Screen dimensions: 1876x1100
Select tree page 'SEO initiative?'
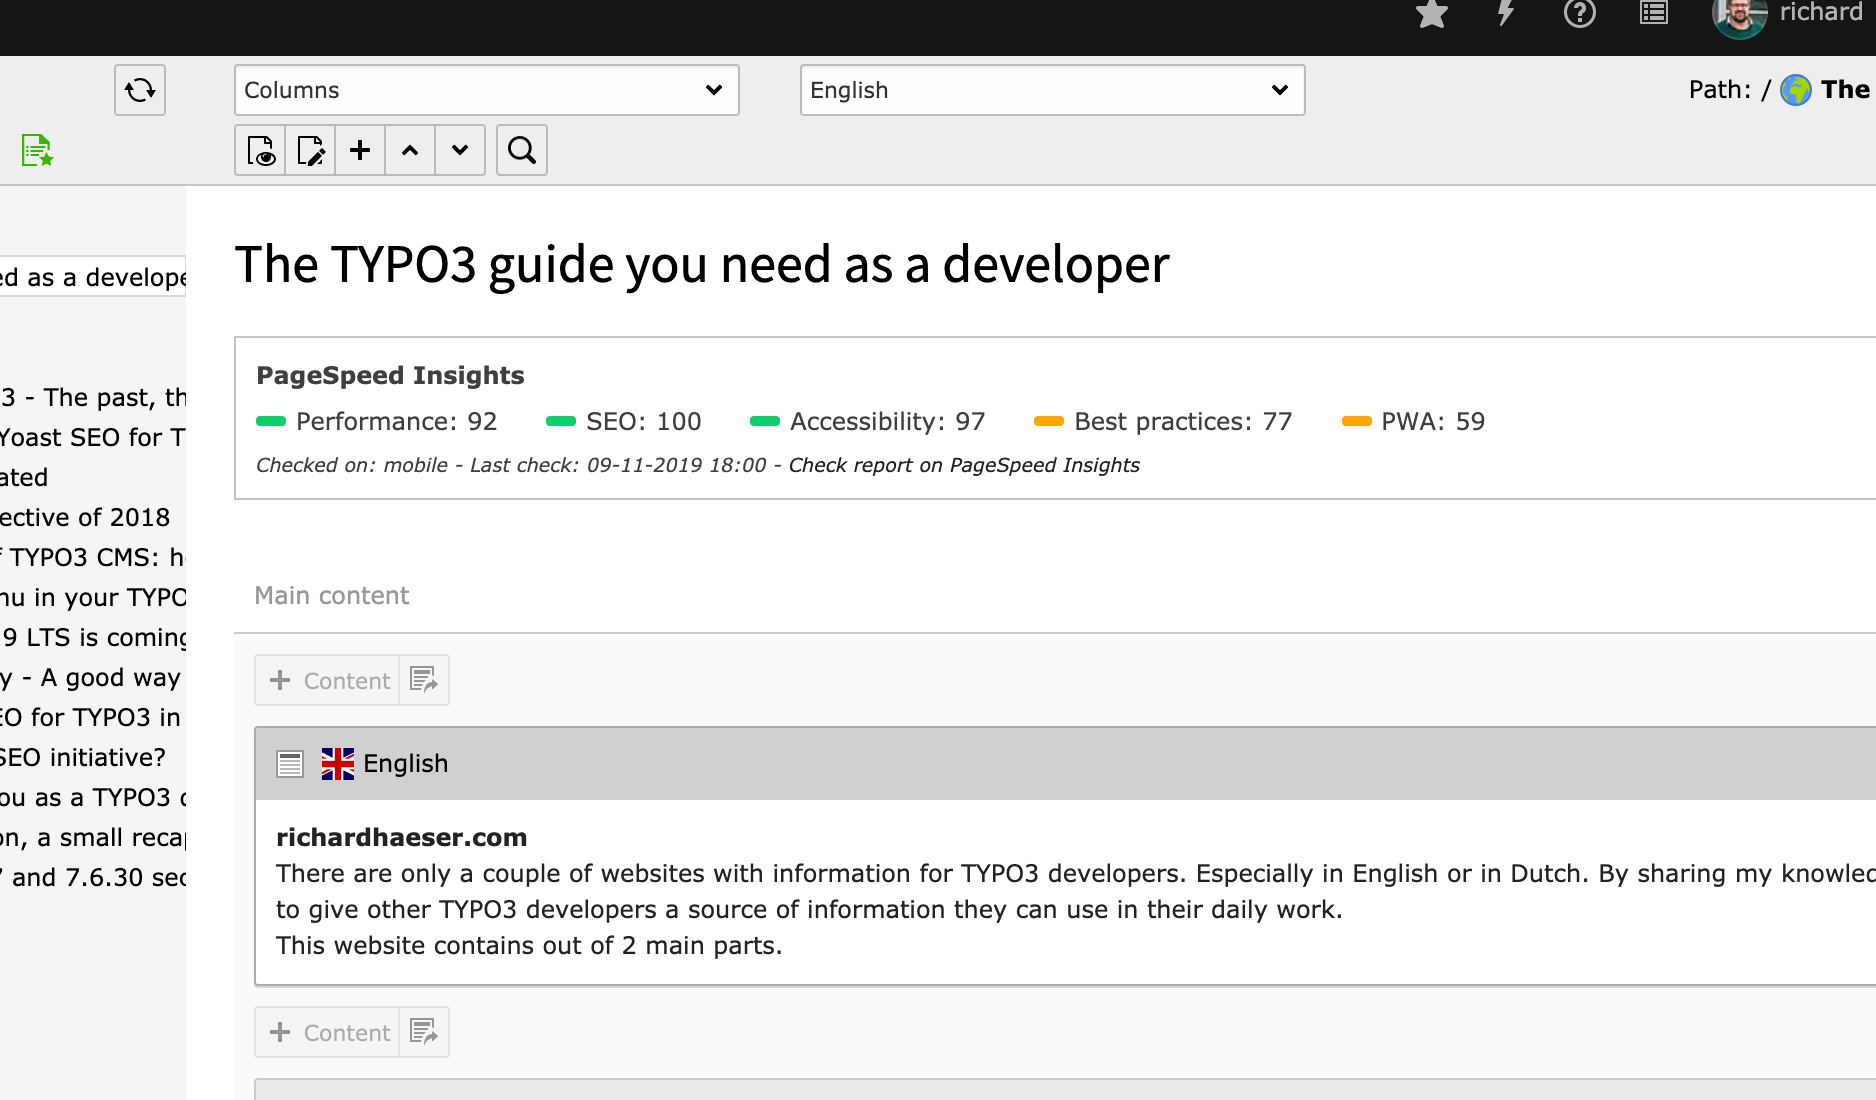(x=83, y=757)
